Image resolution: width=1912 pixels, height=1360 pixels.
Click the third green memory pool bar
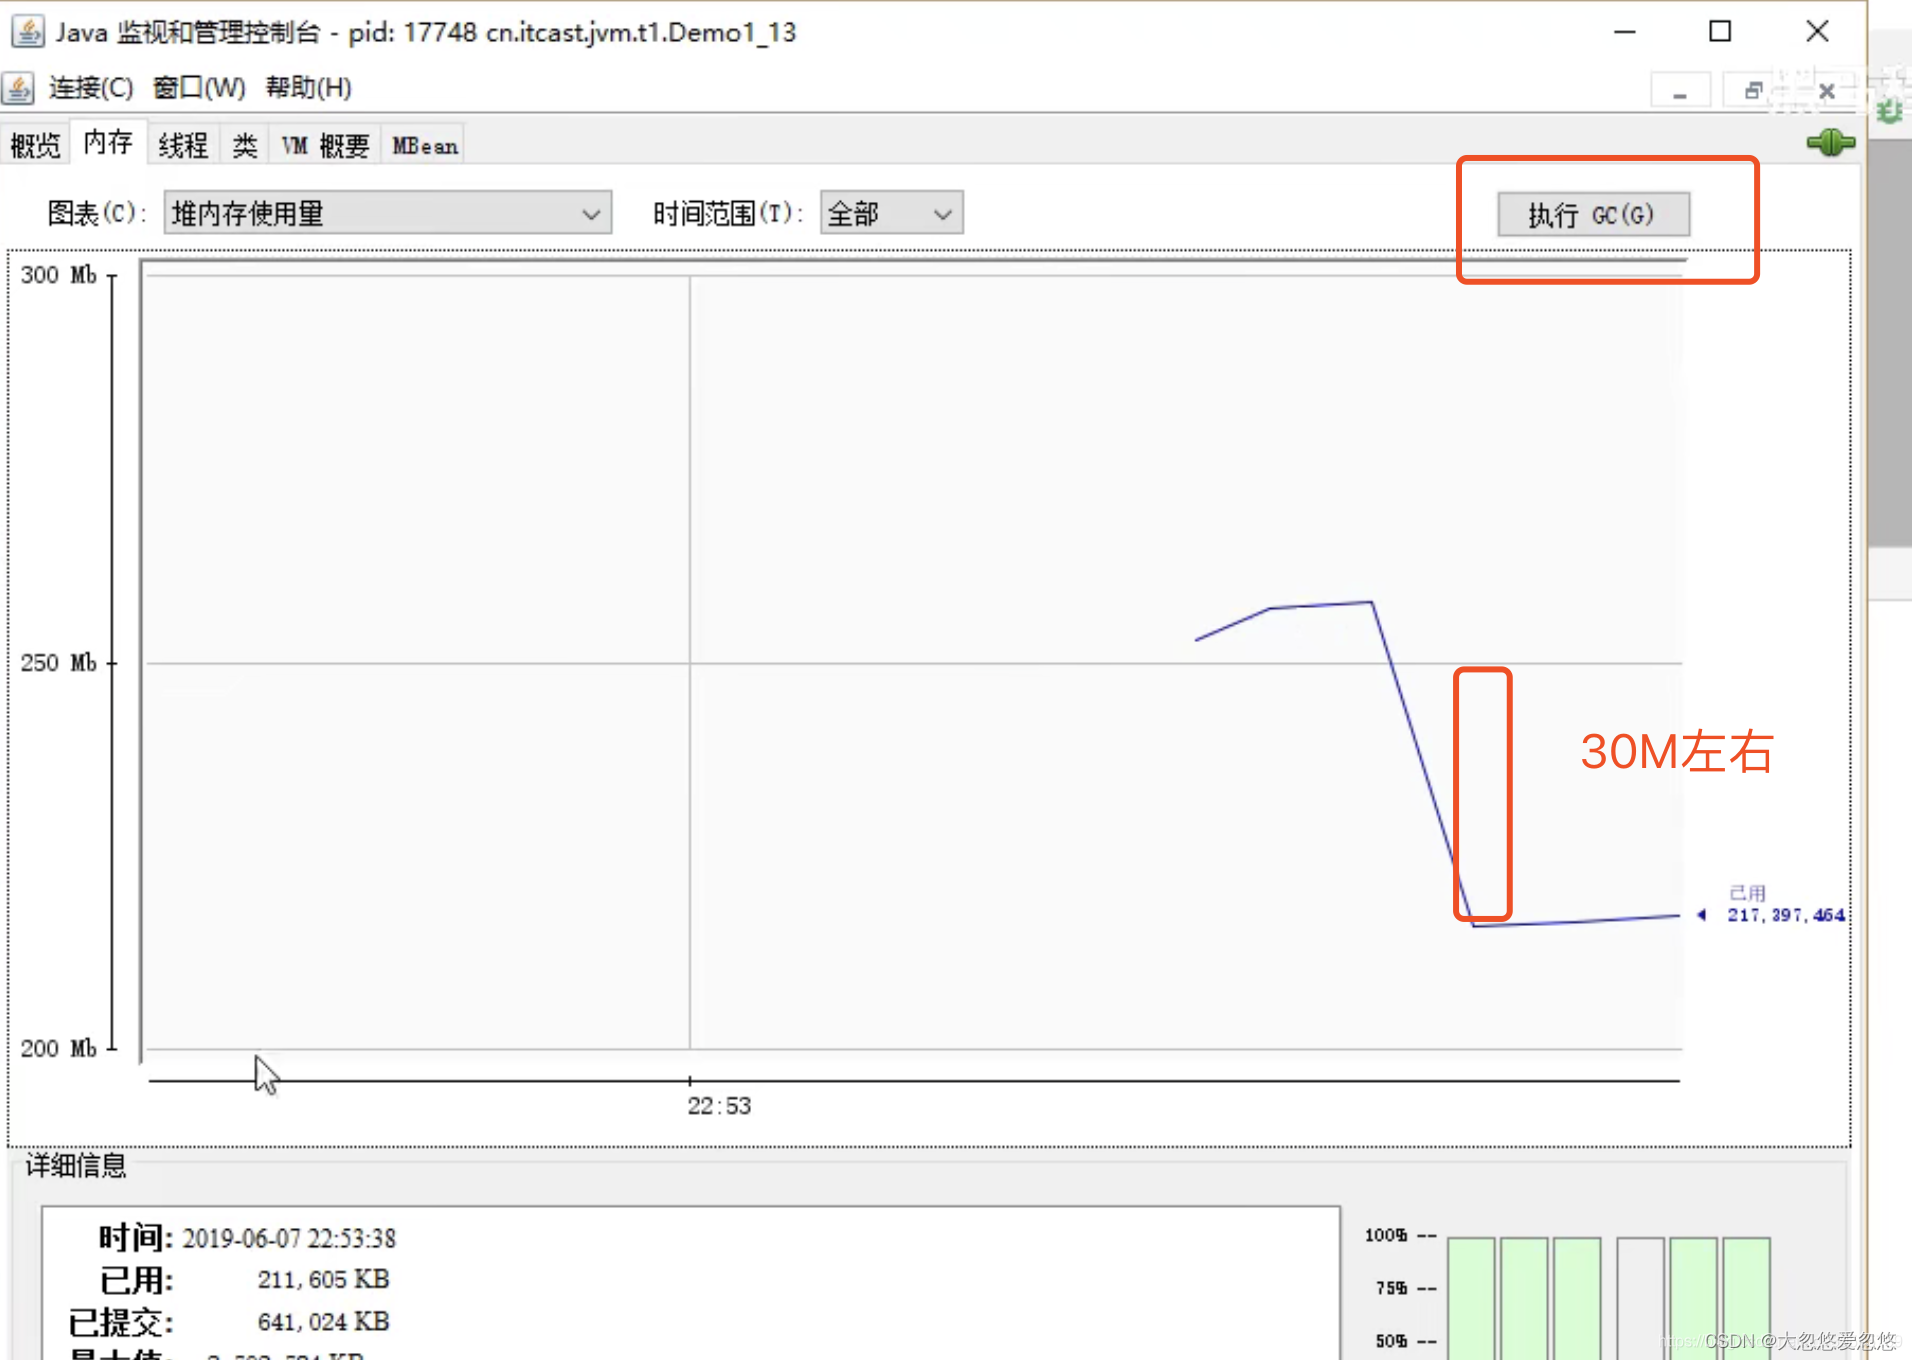tap(1577, 1298)
